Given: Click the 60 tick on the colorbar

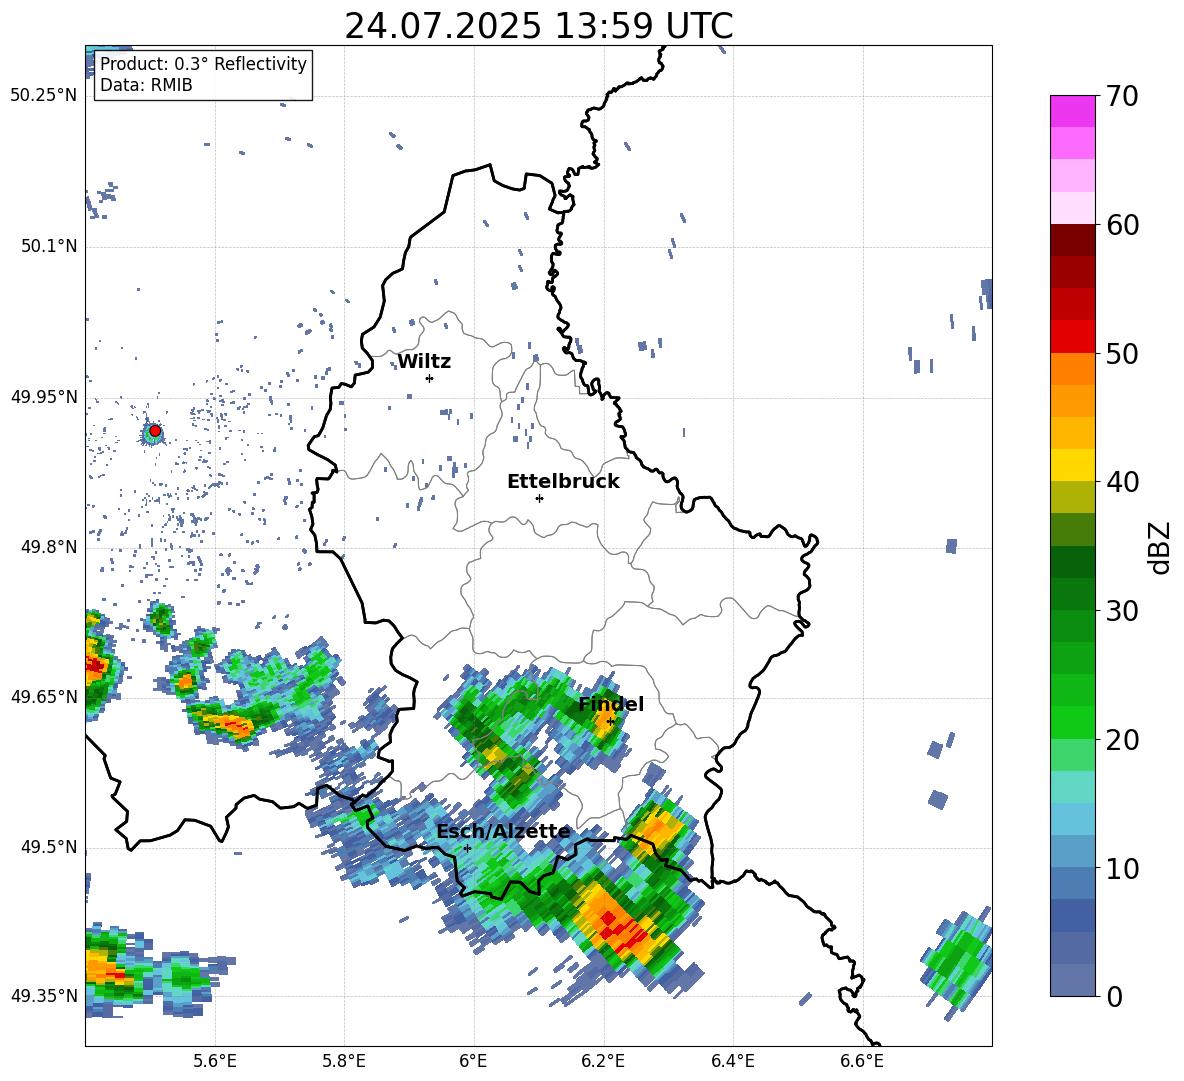Looking at the screenshot, I should (x=1121, y=225).
